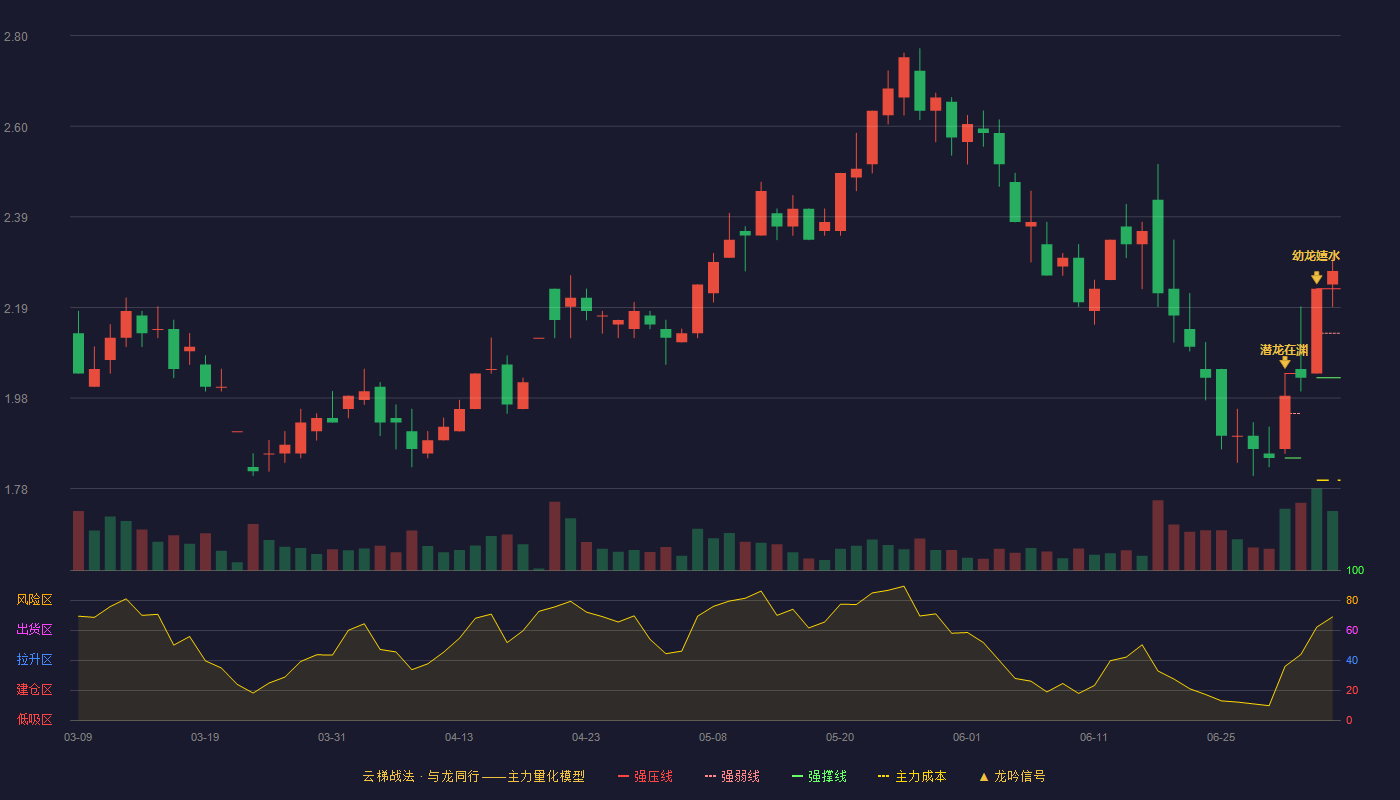Image resolution: width=1400 pixels, height=800 pixels.
Task: Click the 04-13 date label
Action: coord(459,737)
